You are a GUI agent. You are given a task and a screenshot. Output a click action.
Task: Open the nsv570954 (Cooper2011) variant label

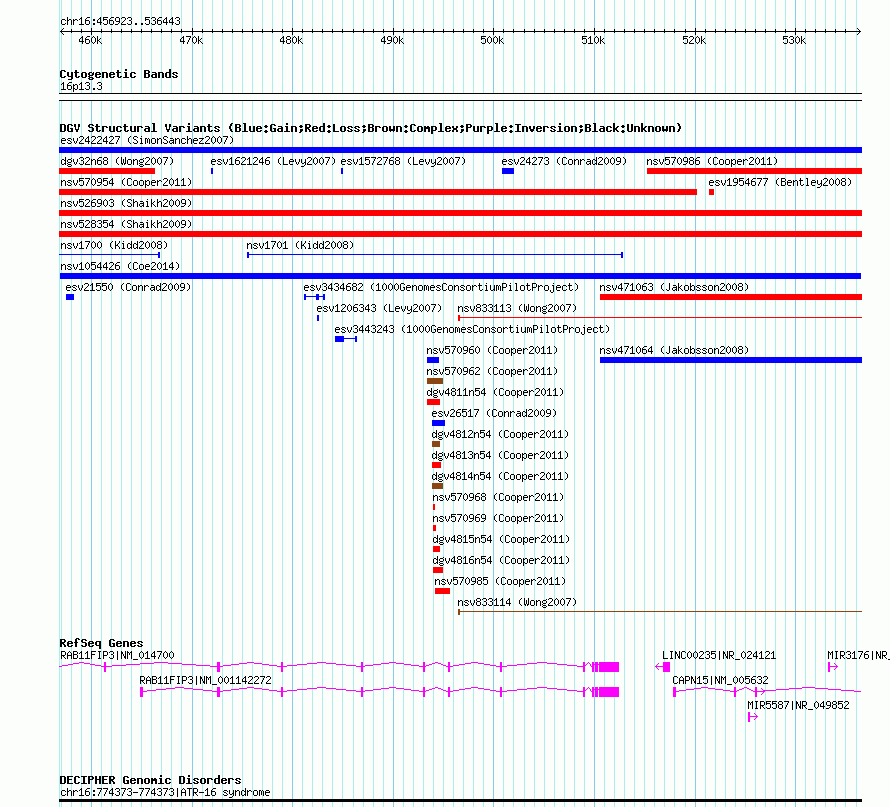click(x=126, y=182)
